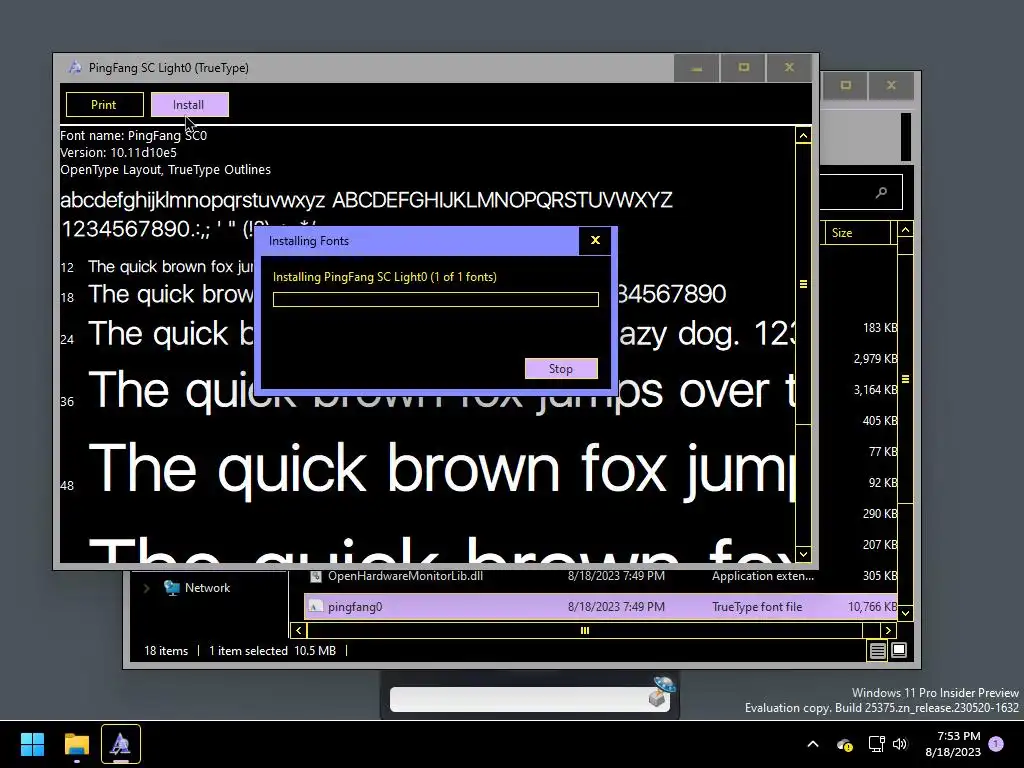
Task: Open the volume speaker tray icon
Action: [x=900, y=744]
